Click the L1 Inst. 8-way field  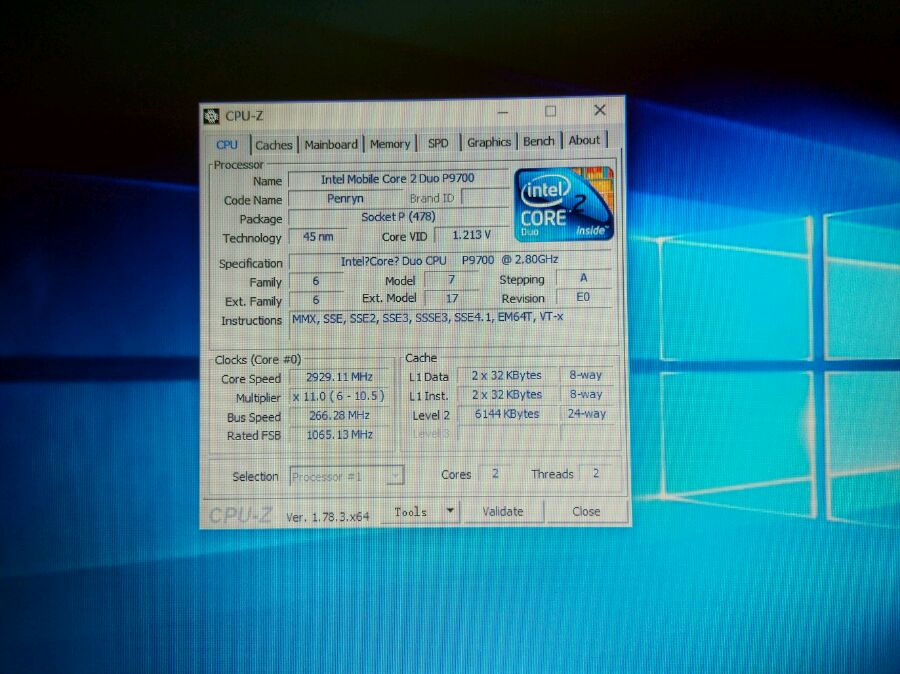click(586, 394)
